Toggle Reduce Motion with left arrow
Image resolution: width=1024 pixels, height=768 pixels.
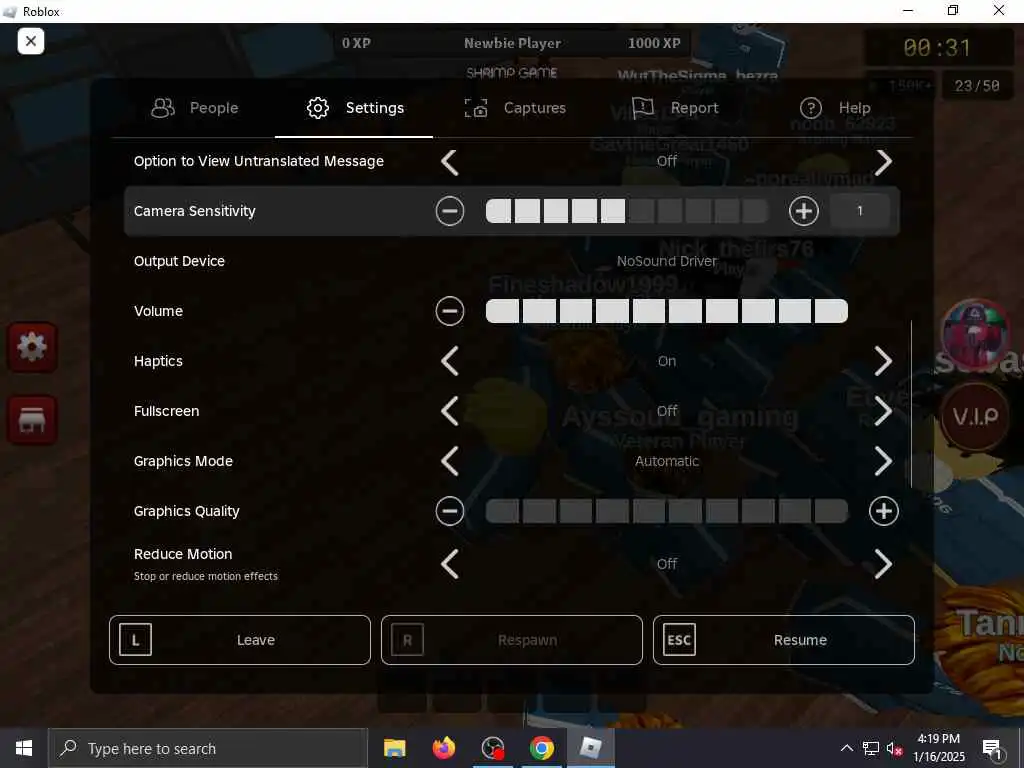coord(449,564)
